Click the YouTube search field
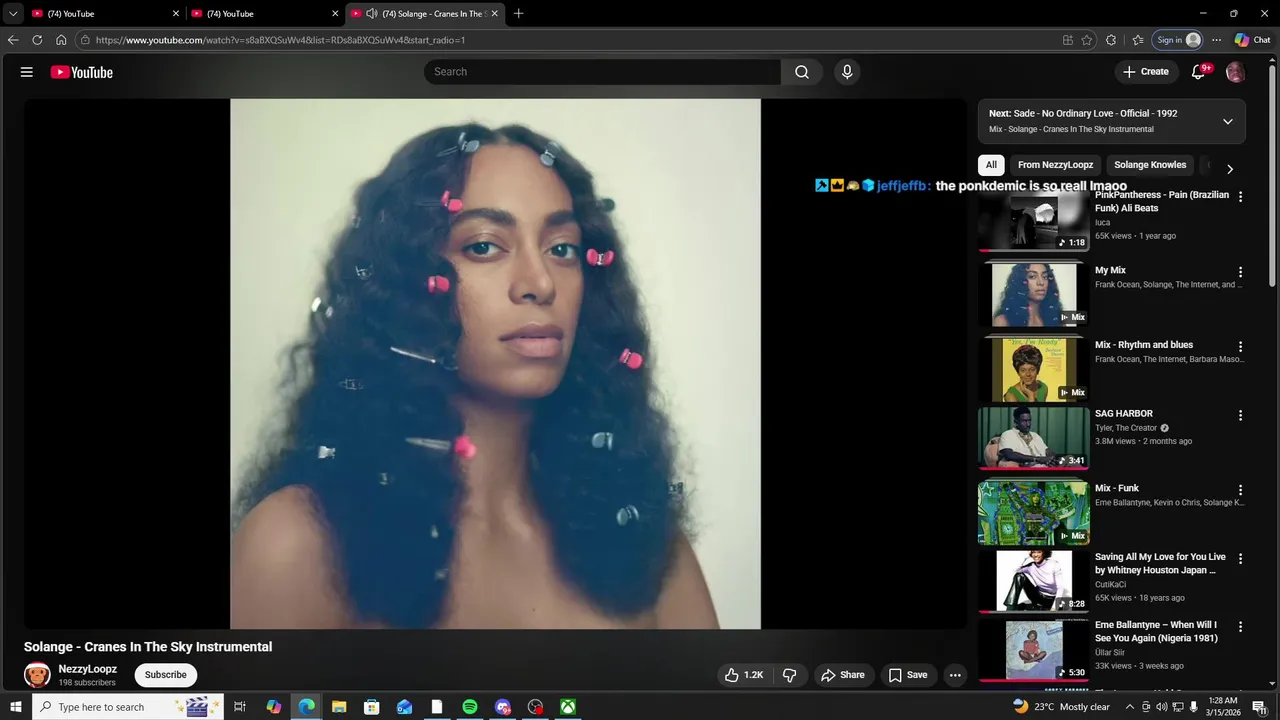This screenshot has width=1280, height=720. [603, 72]
